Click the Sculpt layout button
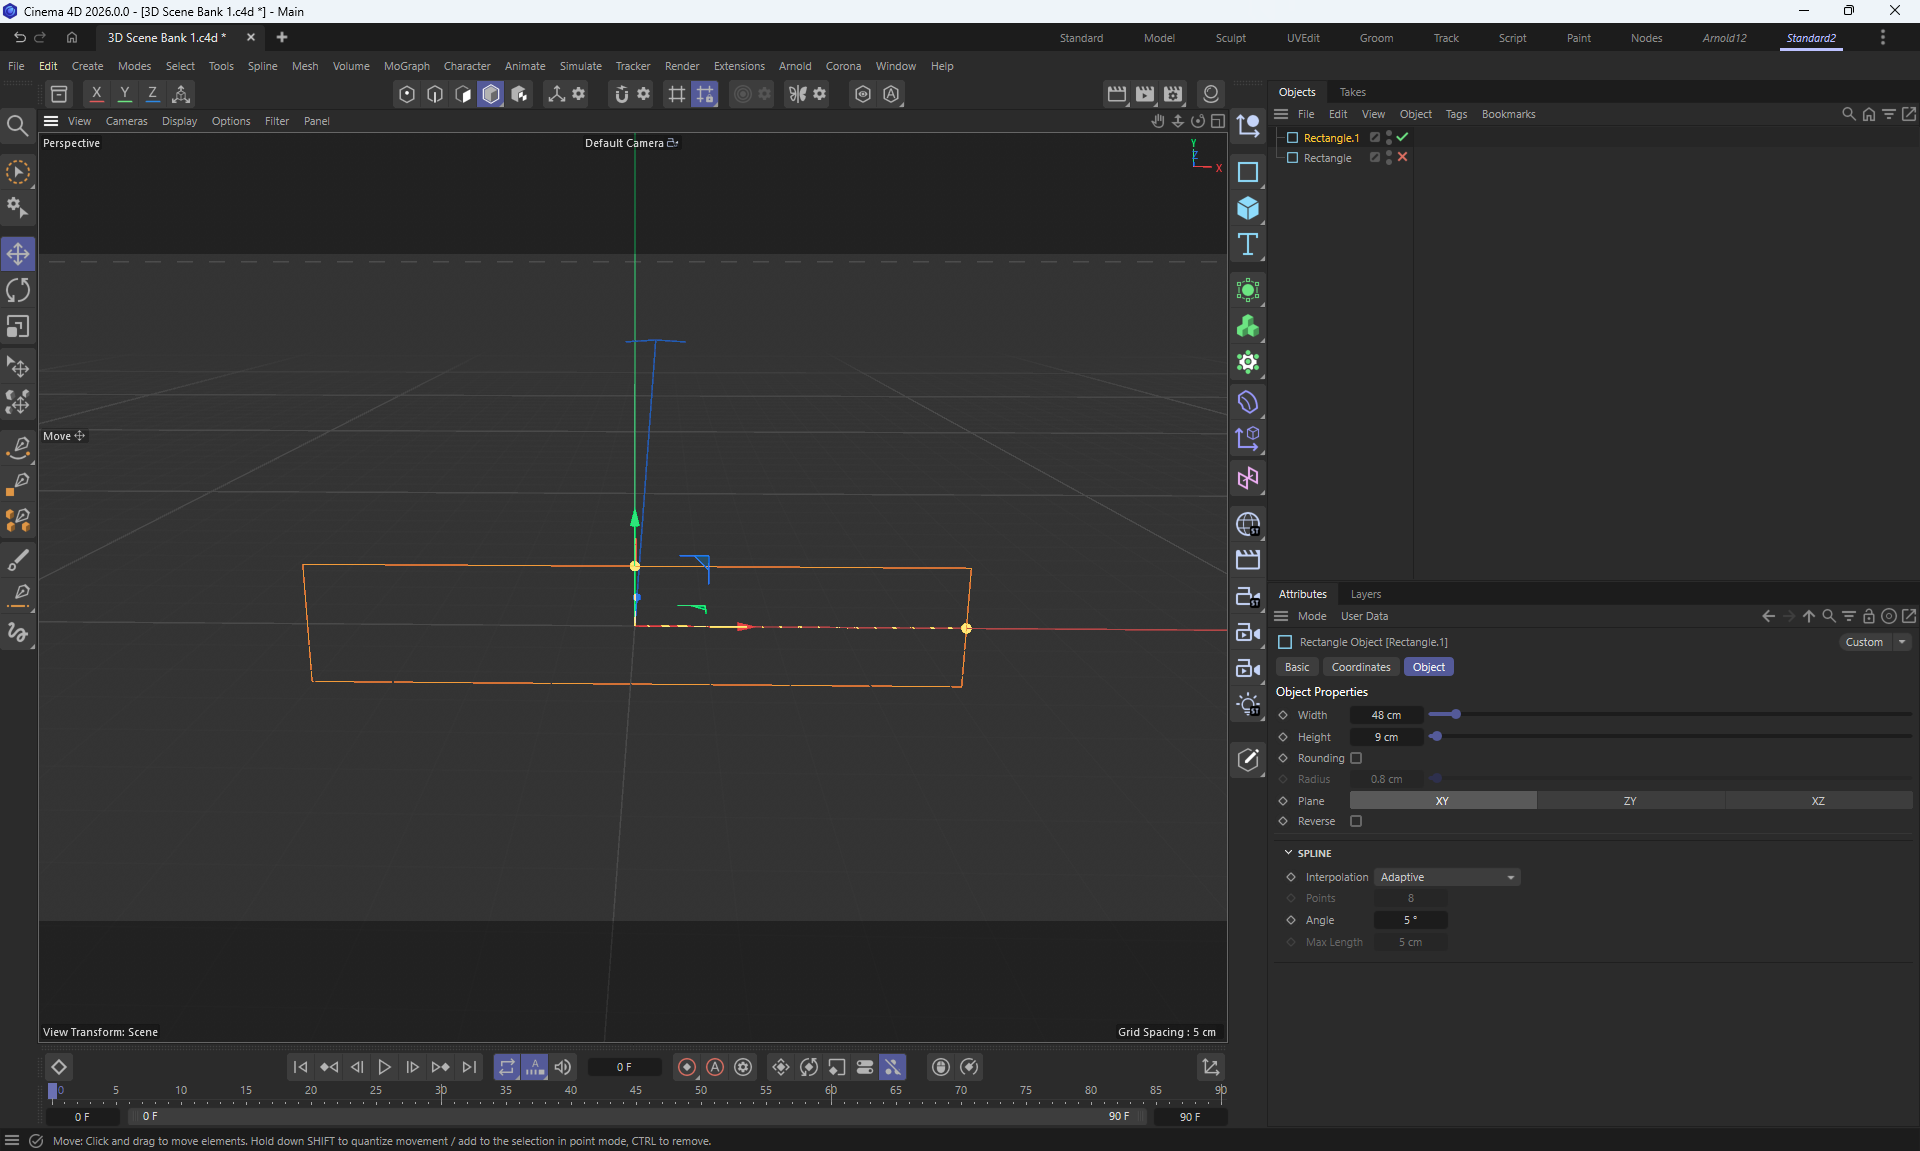Image resolution: width=1920 pixels, height=1151 pixels. (x=1230, y=38)
